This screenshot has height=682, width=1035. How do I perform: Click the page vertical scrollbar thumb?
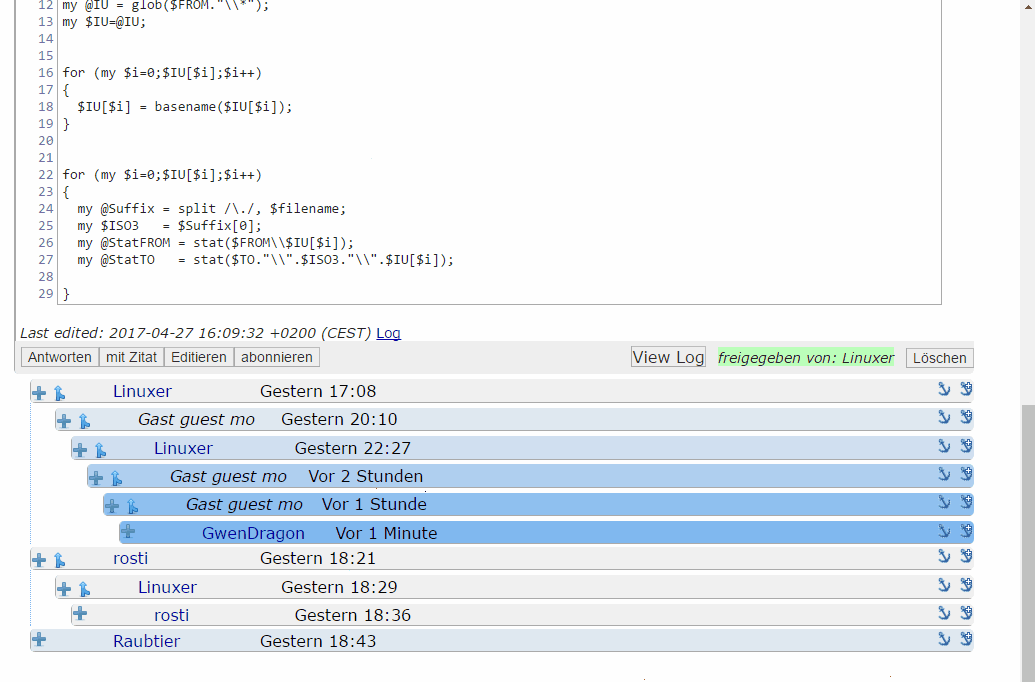[1028, 541]
